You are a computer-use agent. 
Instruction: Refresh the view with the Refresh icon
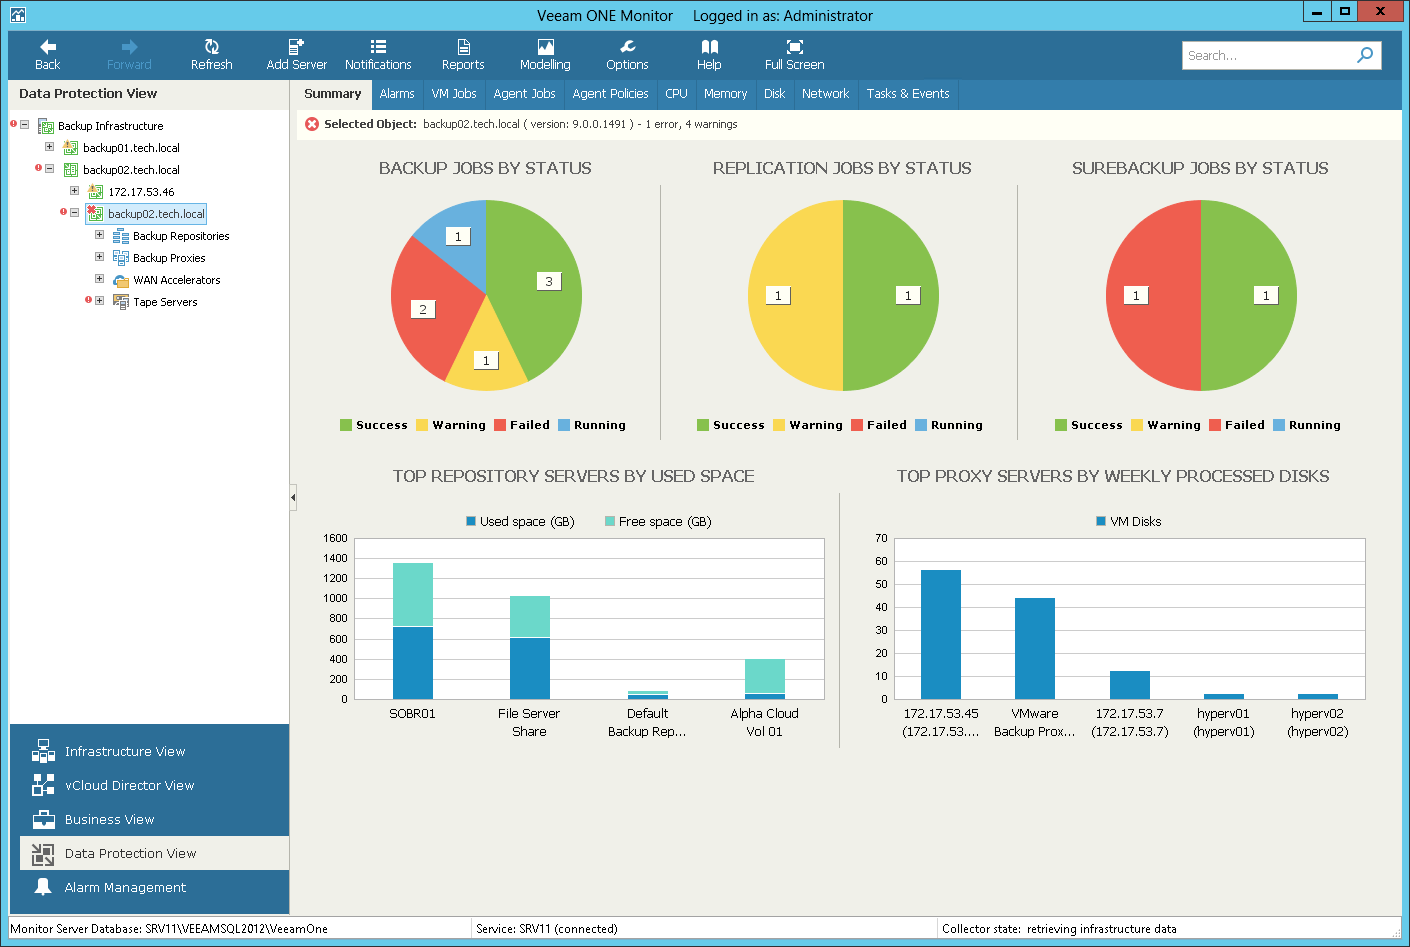pyautogui.click(x=211, y=55)
